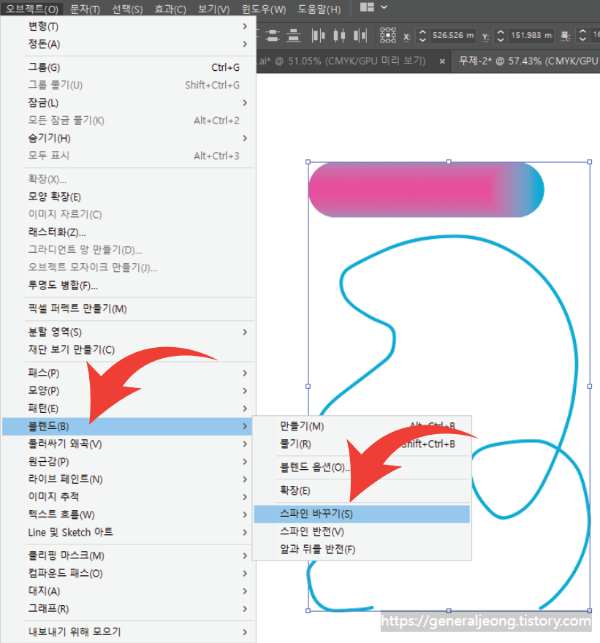Open the 오브젝트(O) menu
The height and width of the screenshot is (643, 600).
32,9
